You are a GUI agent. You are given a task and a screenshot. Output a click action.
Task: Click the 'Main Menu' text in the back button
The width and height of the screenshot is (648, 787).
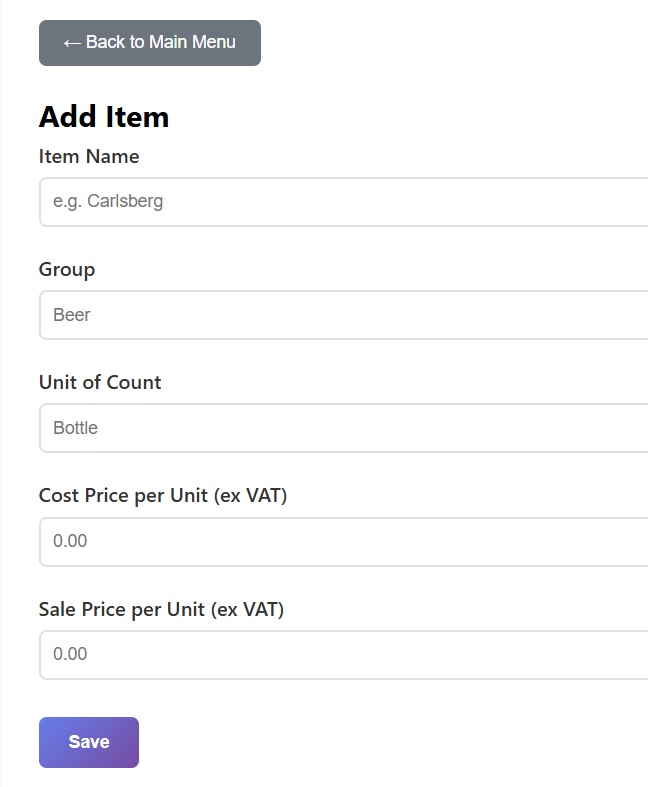click(192, 43)
